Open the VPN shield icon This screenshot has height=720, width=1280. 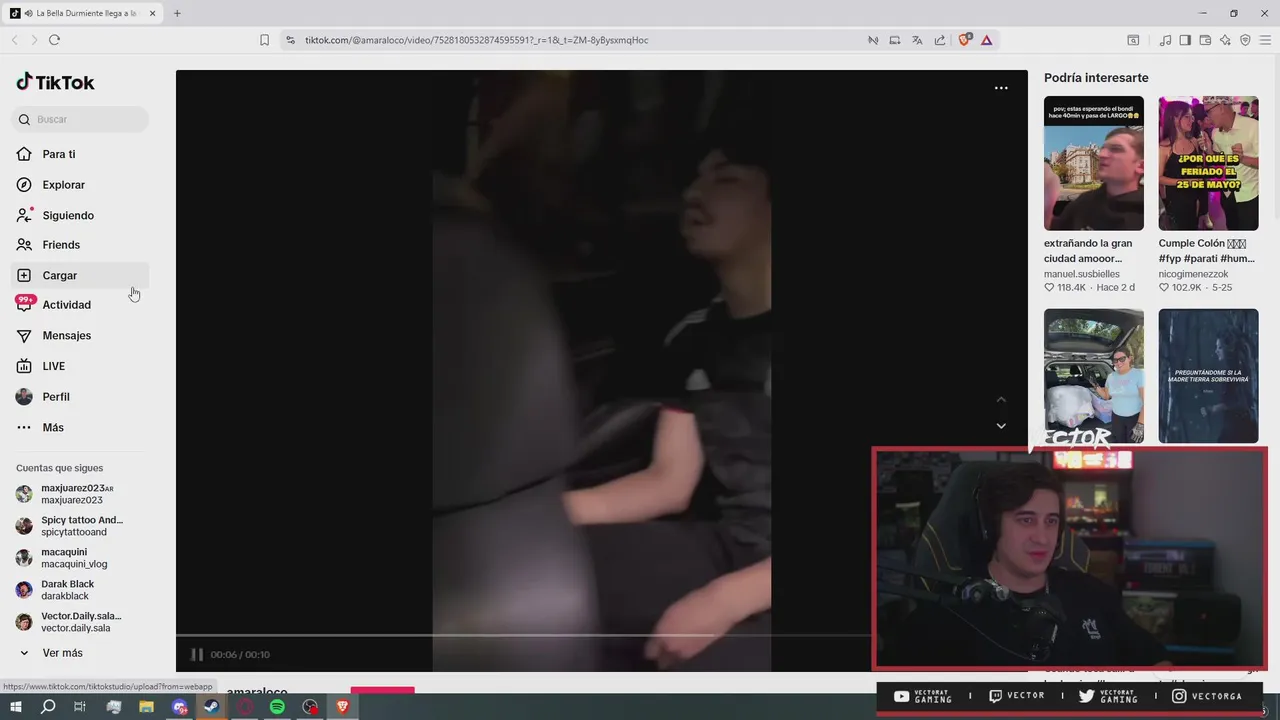point(1245,40)
